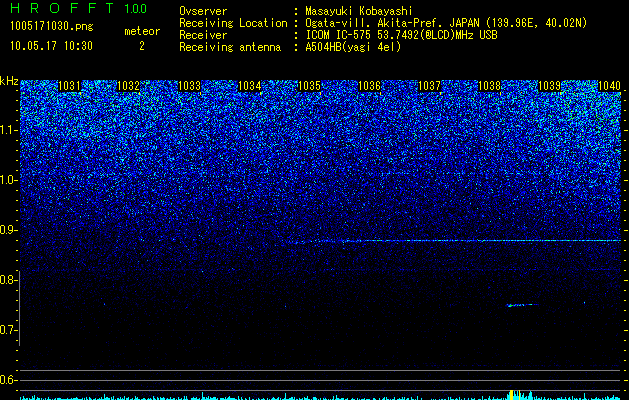Click the 1032 time marker
The image size is (629, 400).
128,86
